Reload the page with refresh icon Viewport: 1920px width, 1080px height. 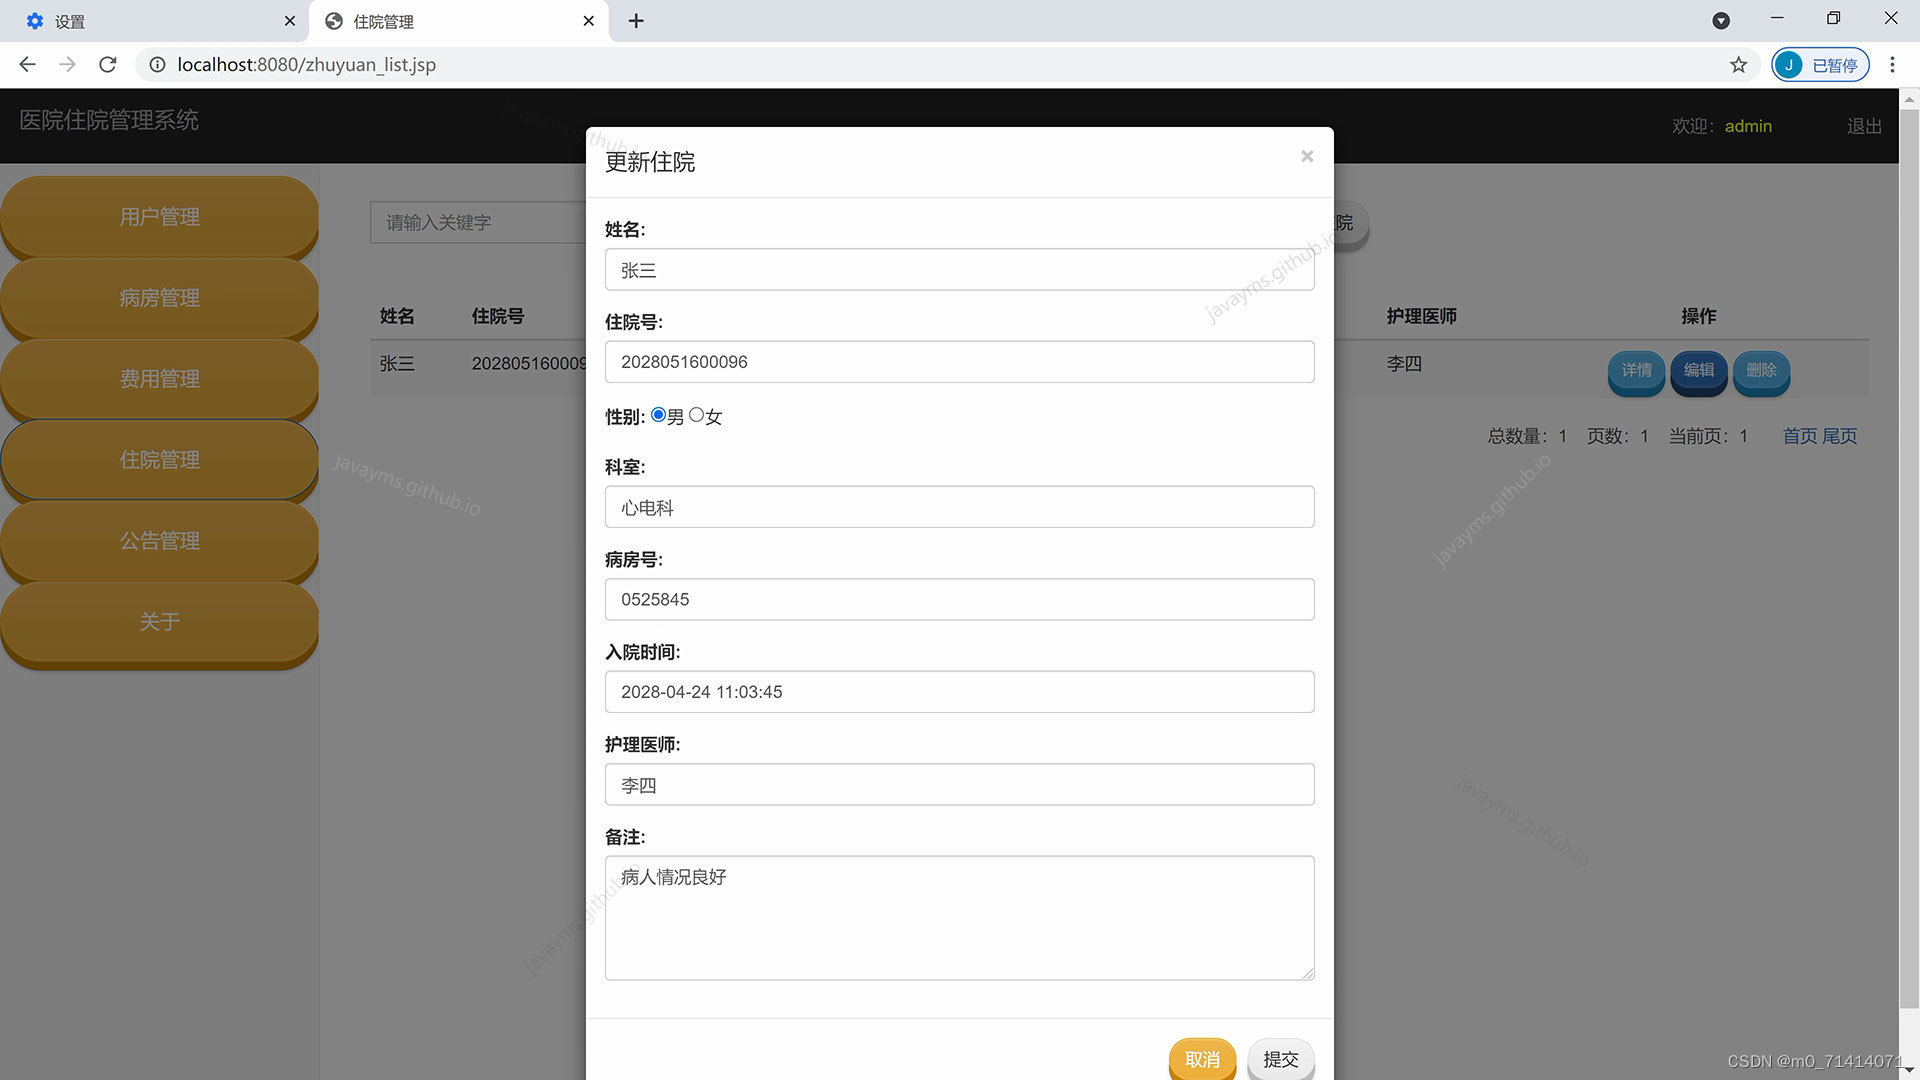tap(108, 65)
